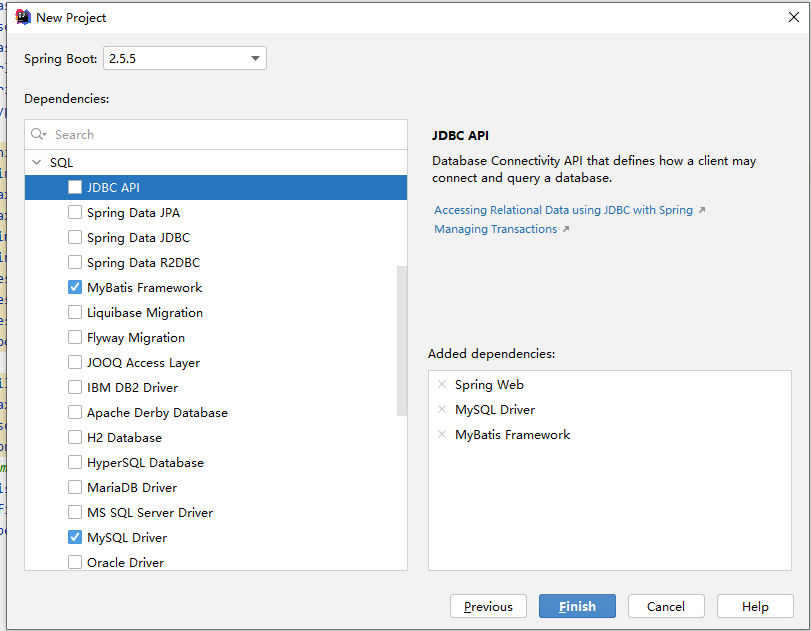Check Oracle Driver checkbox
The width and height of the screenshot is (811, 631).
point(75,562)
